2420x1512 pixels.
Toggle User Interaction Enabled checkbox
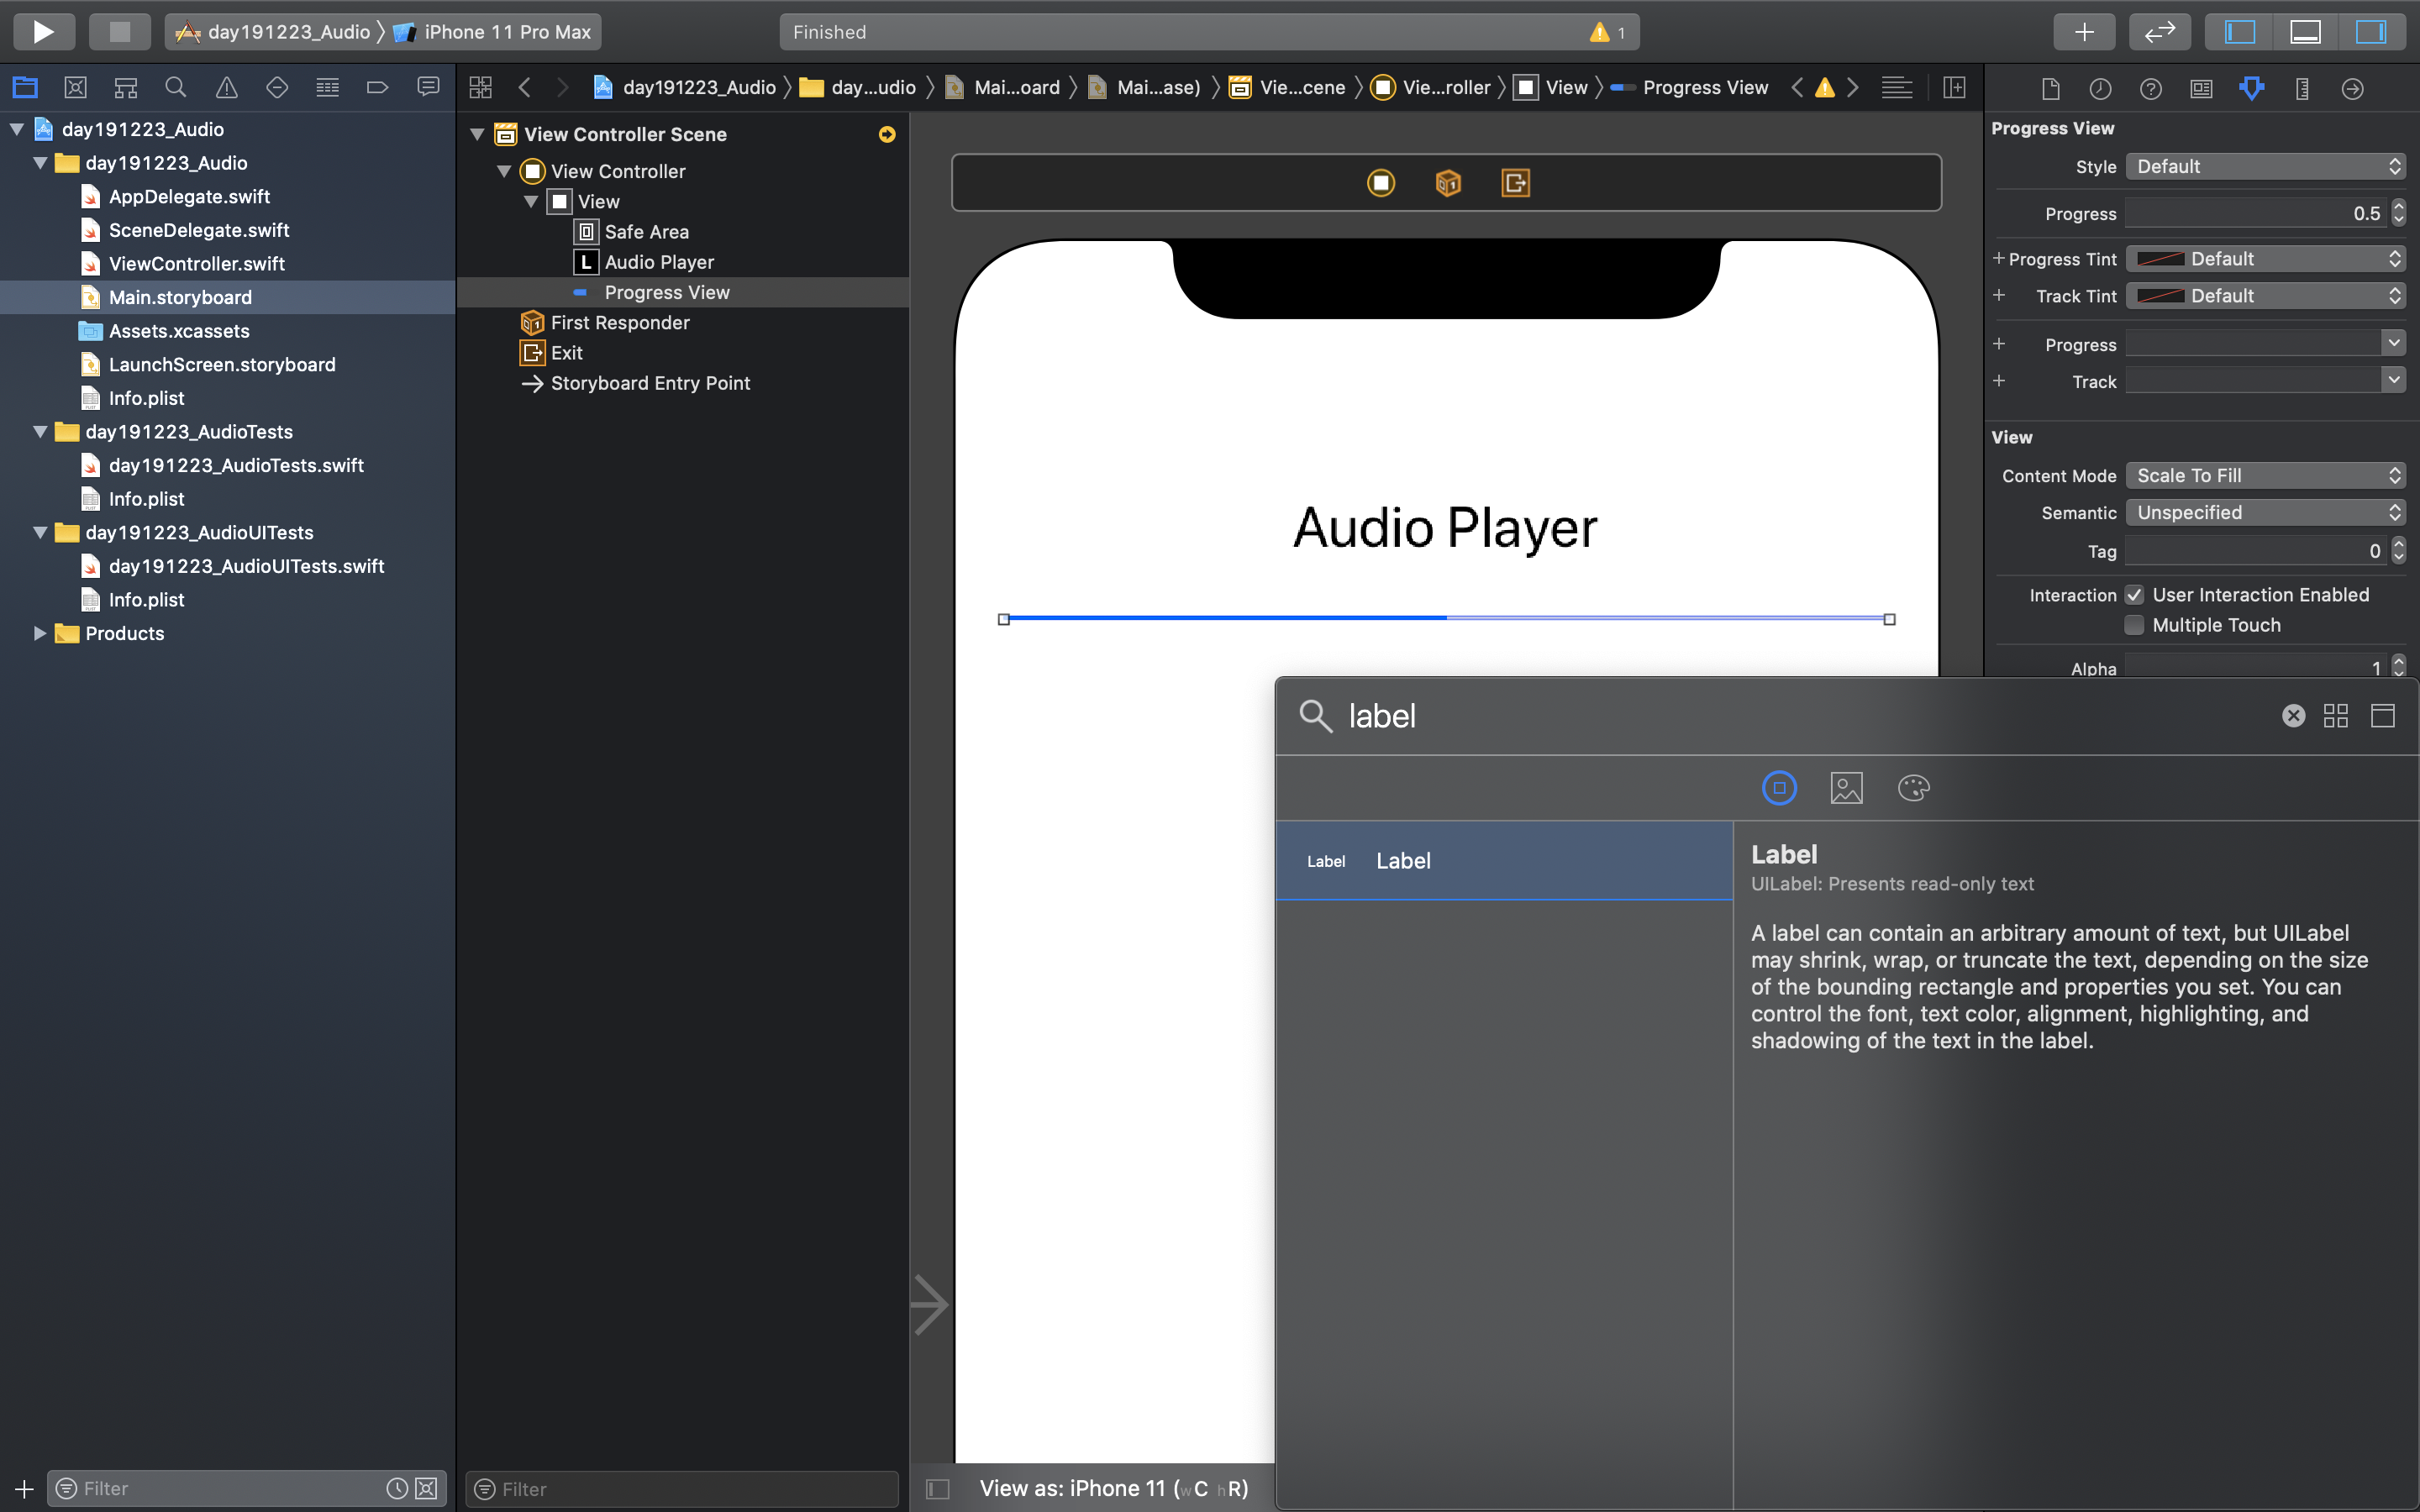tap(2134, 595)
